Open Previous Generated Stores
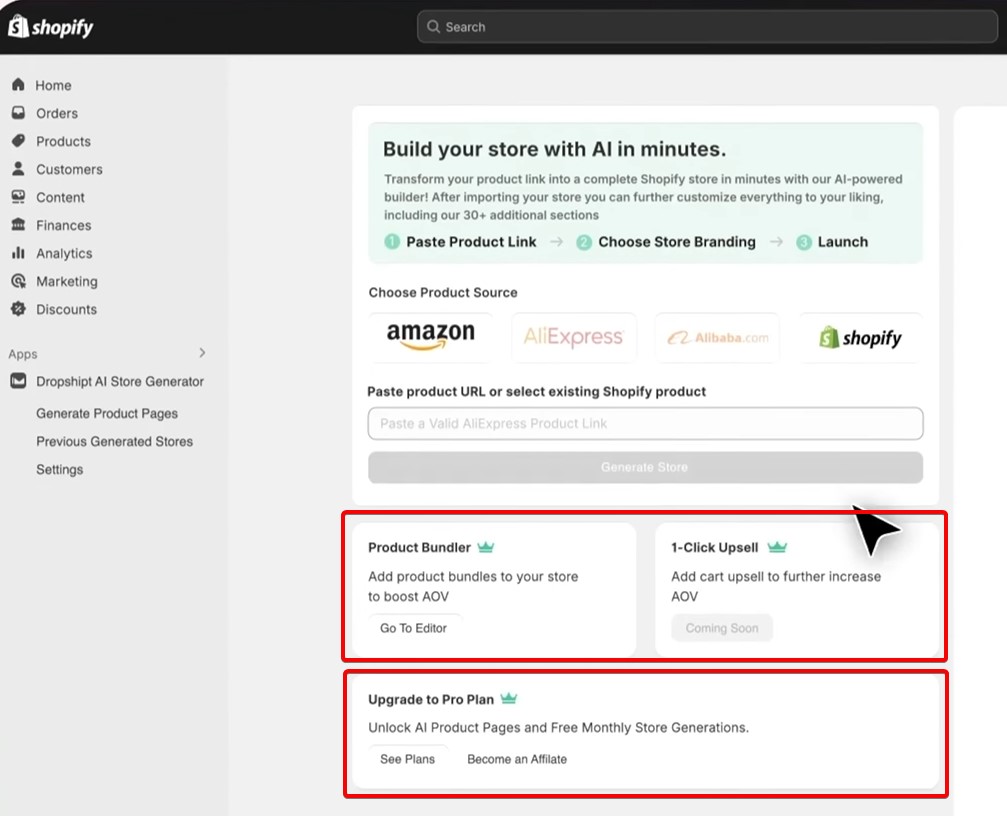The width and height of the screenshot is (1007, 816). click(114, 441)
